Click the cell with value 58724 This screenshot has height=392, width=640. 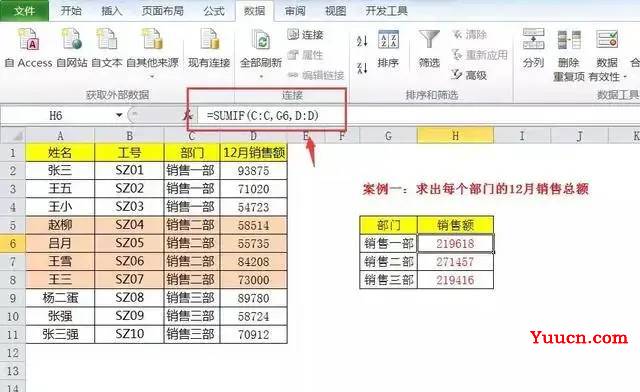pyautogui.click(x=253, y=316)
